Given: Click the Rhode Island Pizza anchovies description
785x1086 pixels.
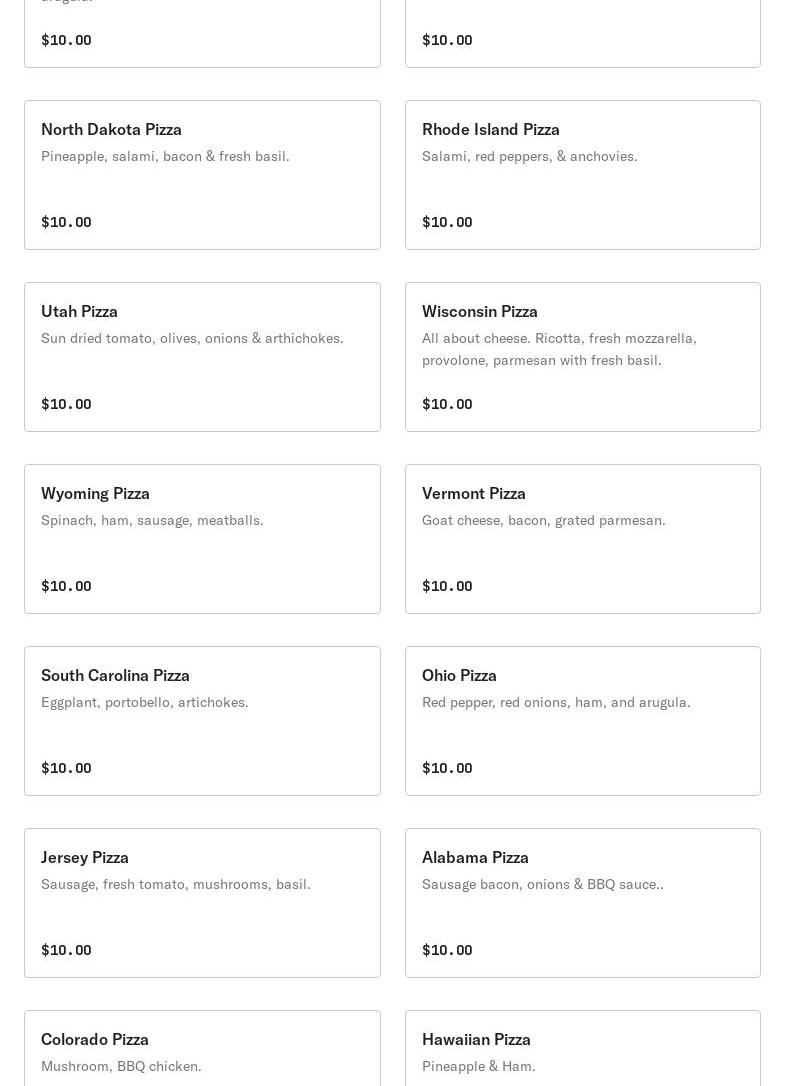Looking at the screenshot, I should 529,157.
